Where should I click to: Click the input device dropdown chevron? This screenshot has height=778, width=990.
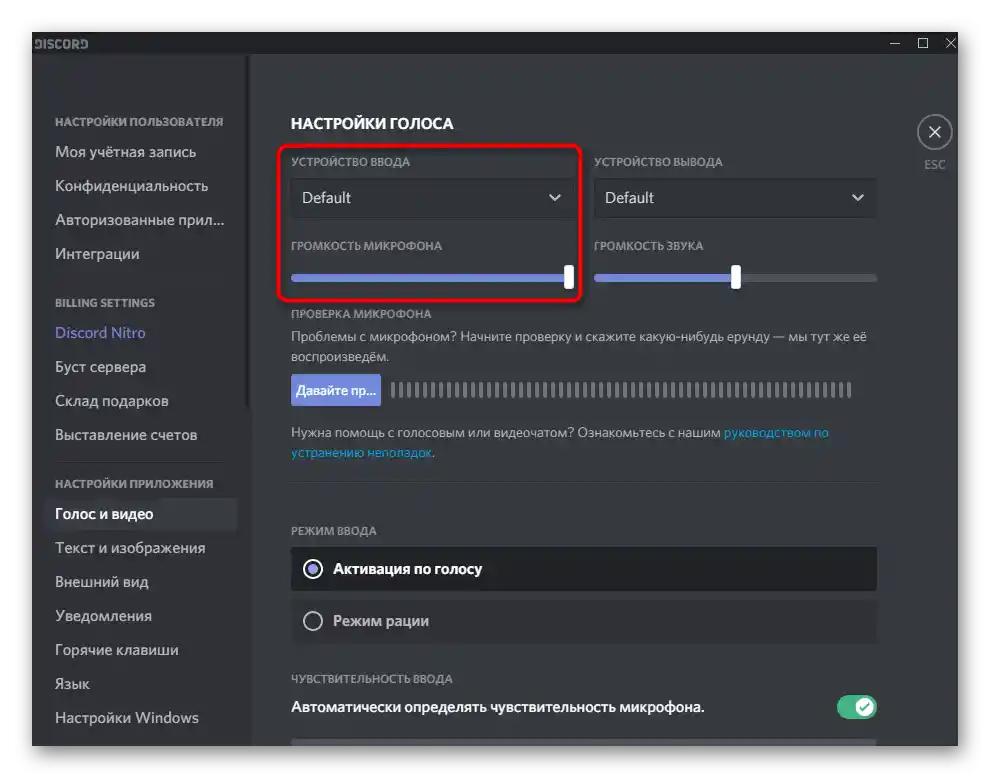[x=554, y=198]
